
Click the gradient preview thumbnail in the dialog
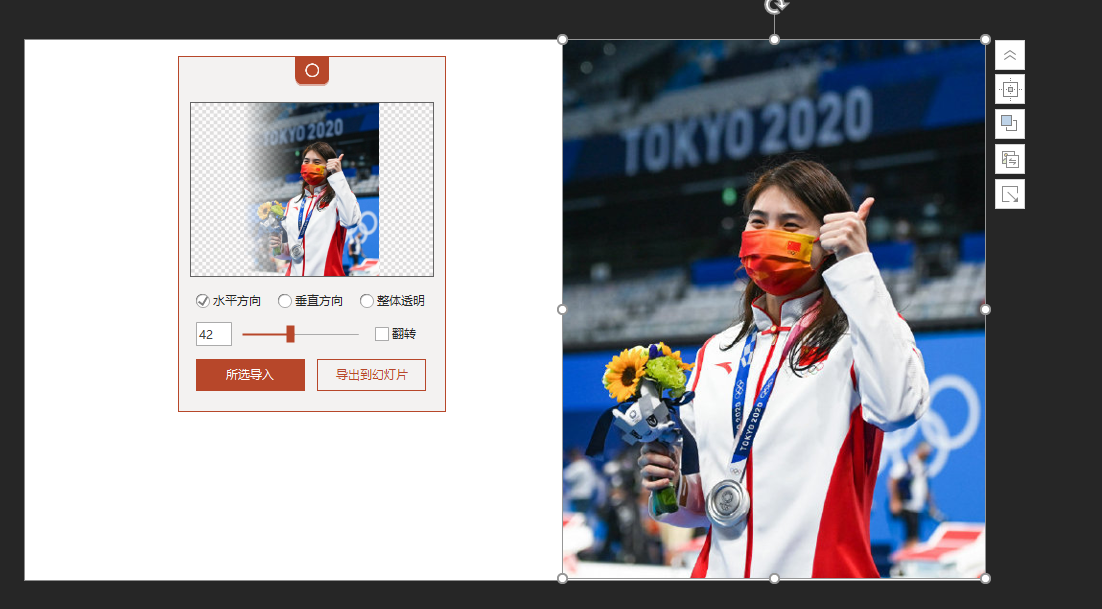[x=312, y=190]
